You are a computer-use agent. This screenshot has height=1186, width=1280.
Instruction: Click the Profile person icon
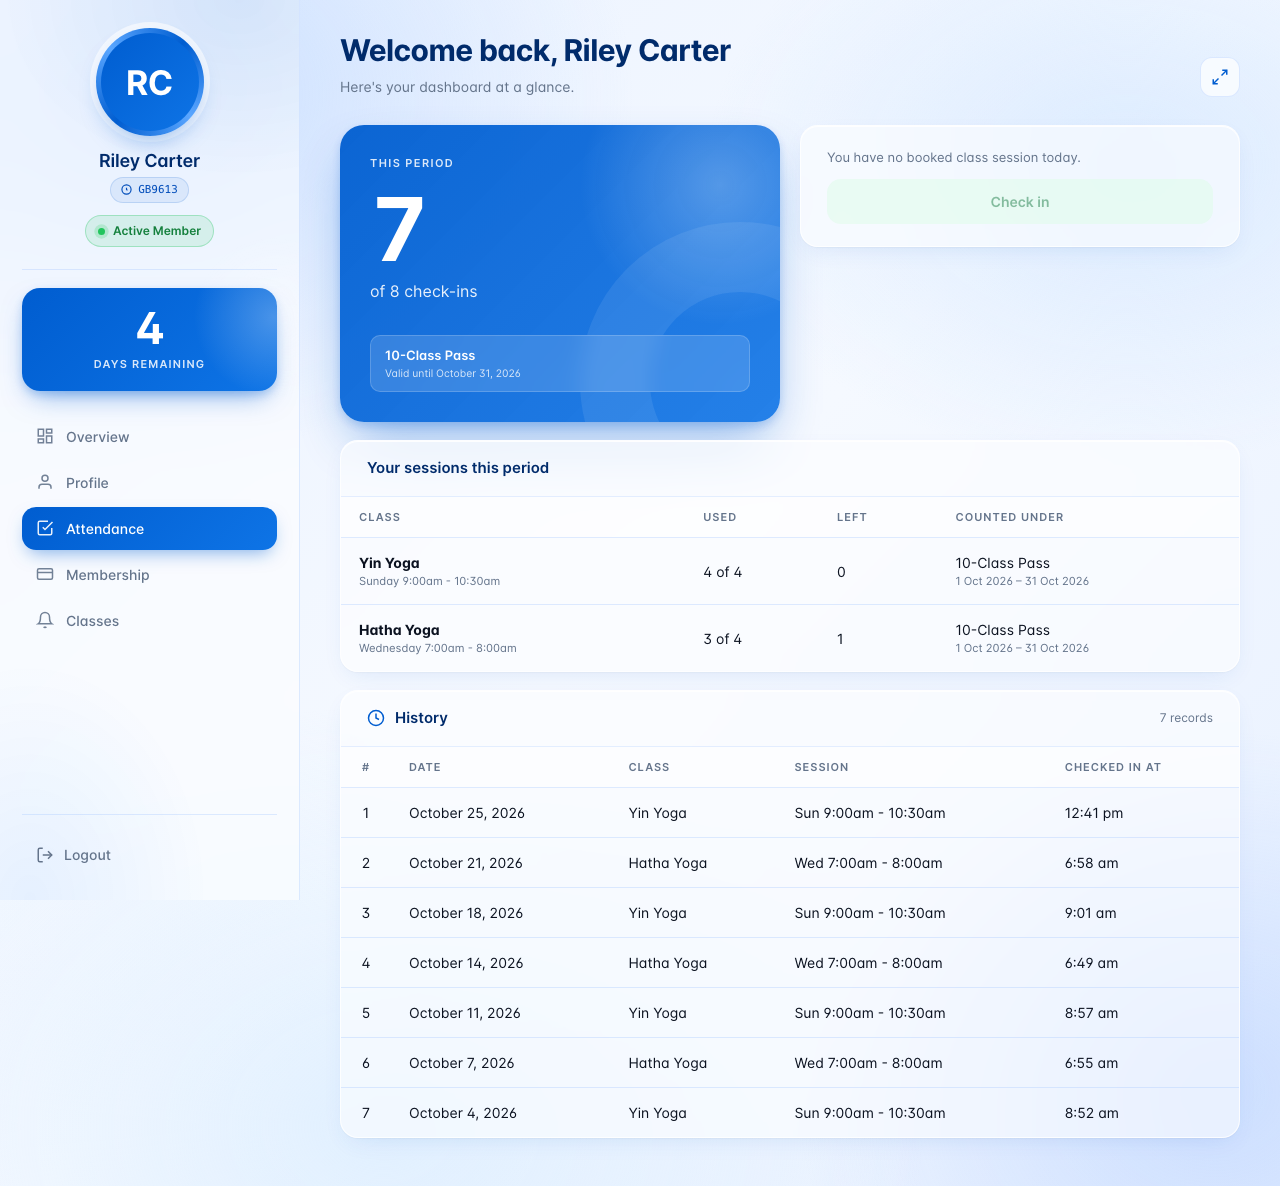[x=45, y=482]
